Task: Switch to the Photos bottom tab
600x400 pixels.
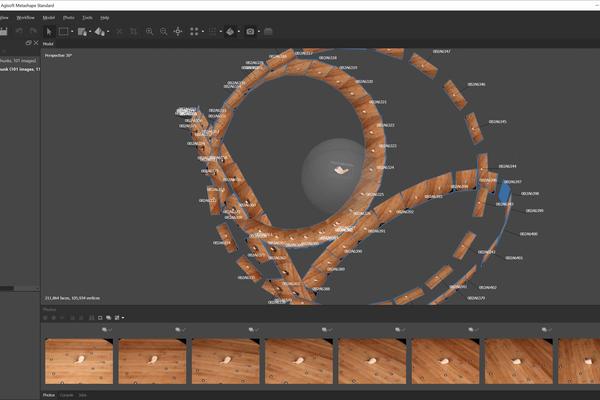Action: coord(49,395)
